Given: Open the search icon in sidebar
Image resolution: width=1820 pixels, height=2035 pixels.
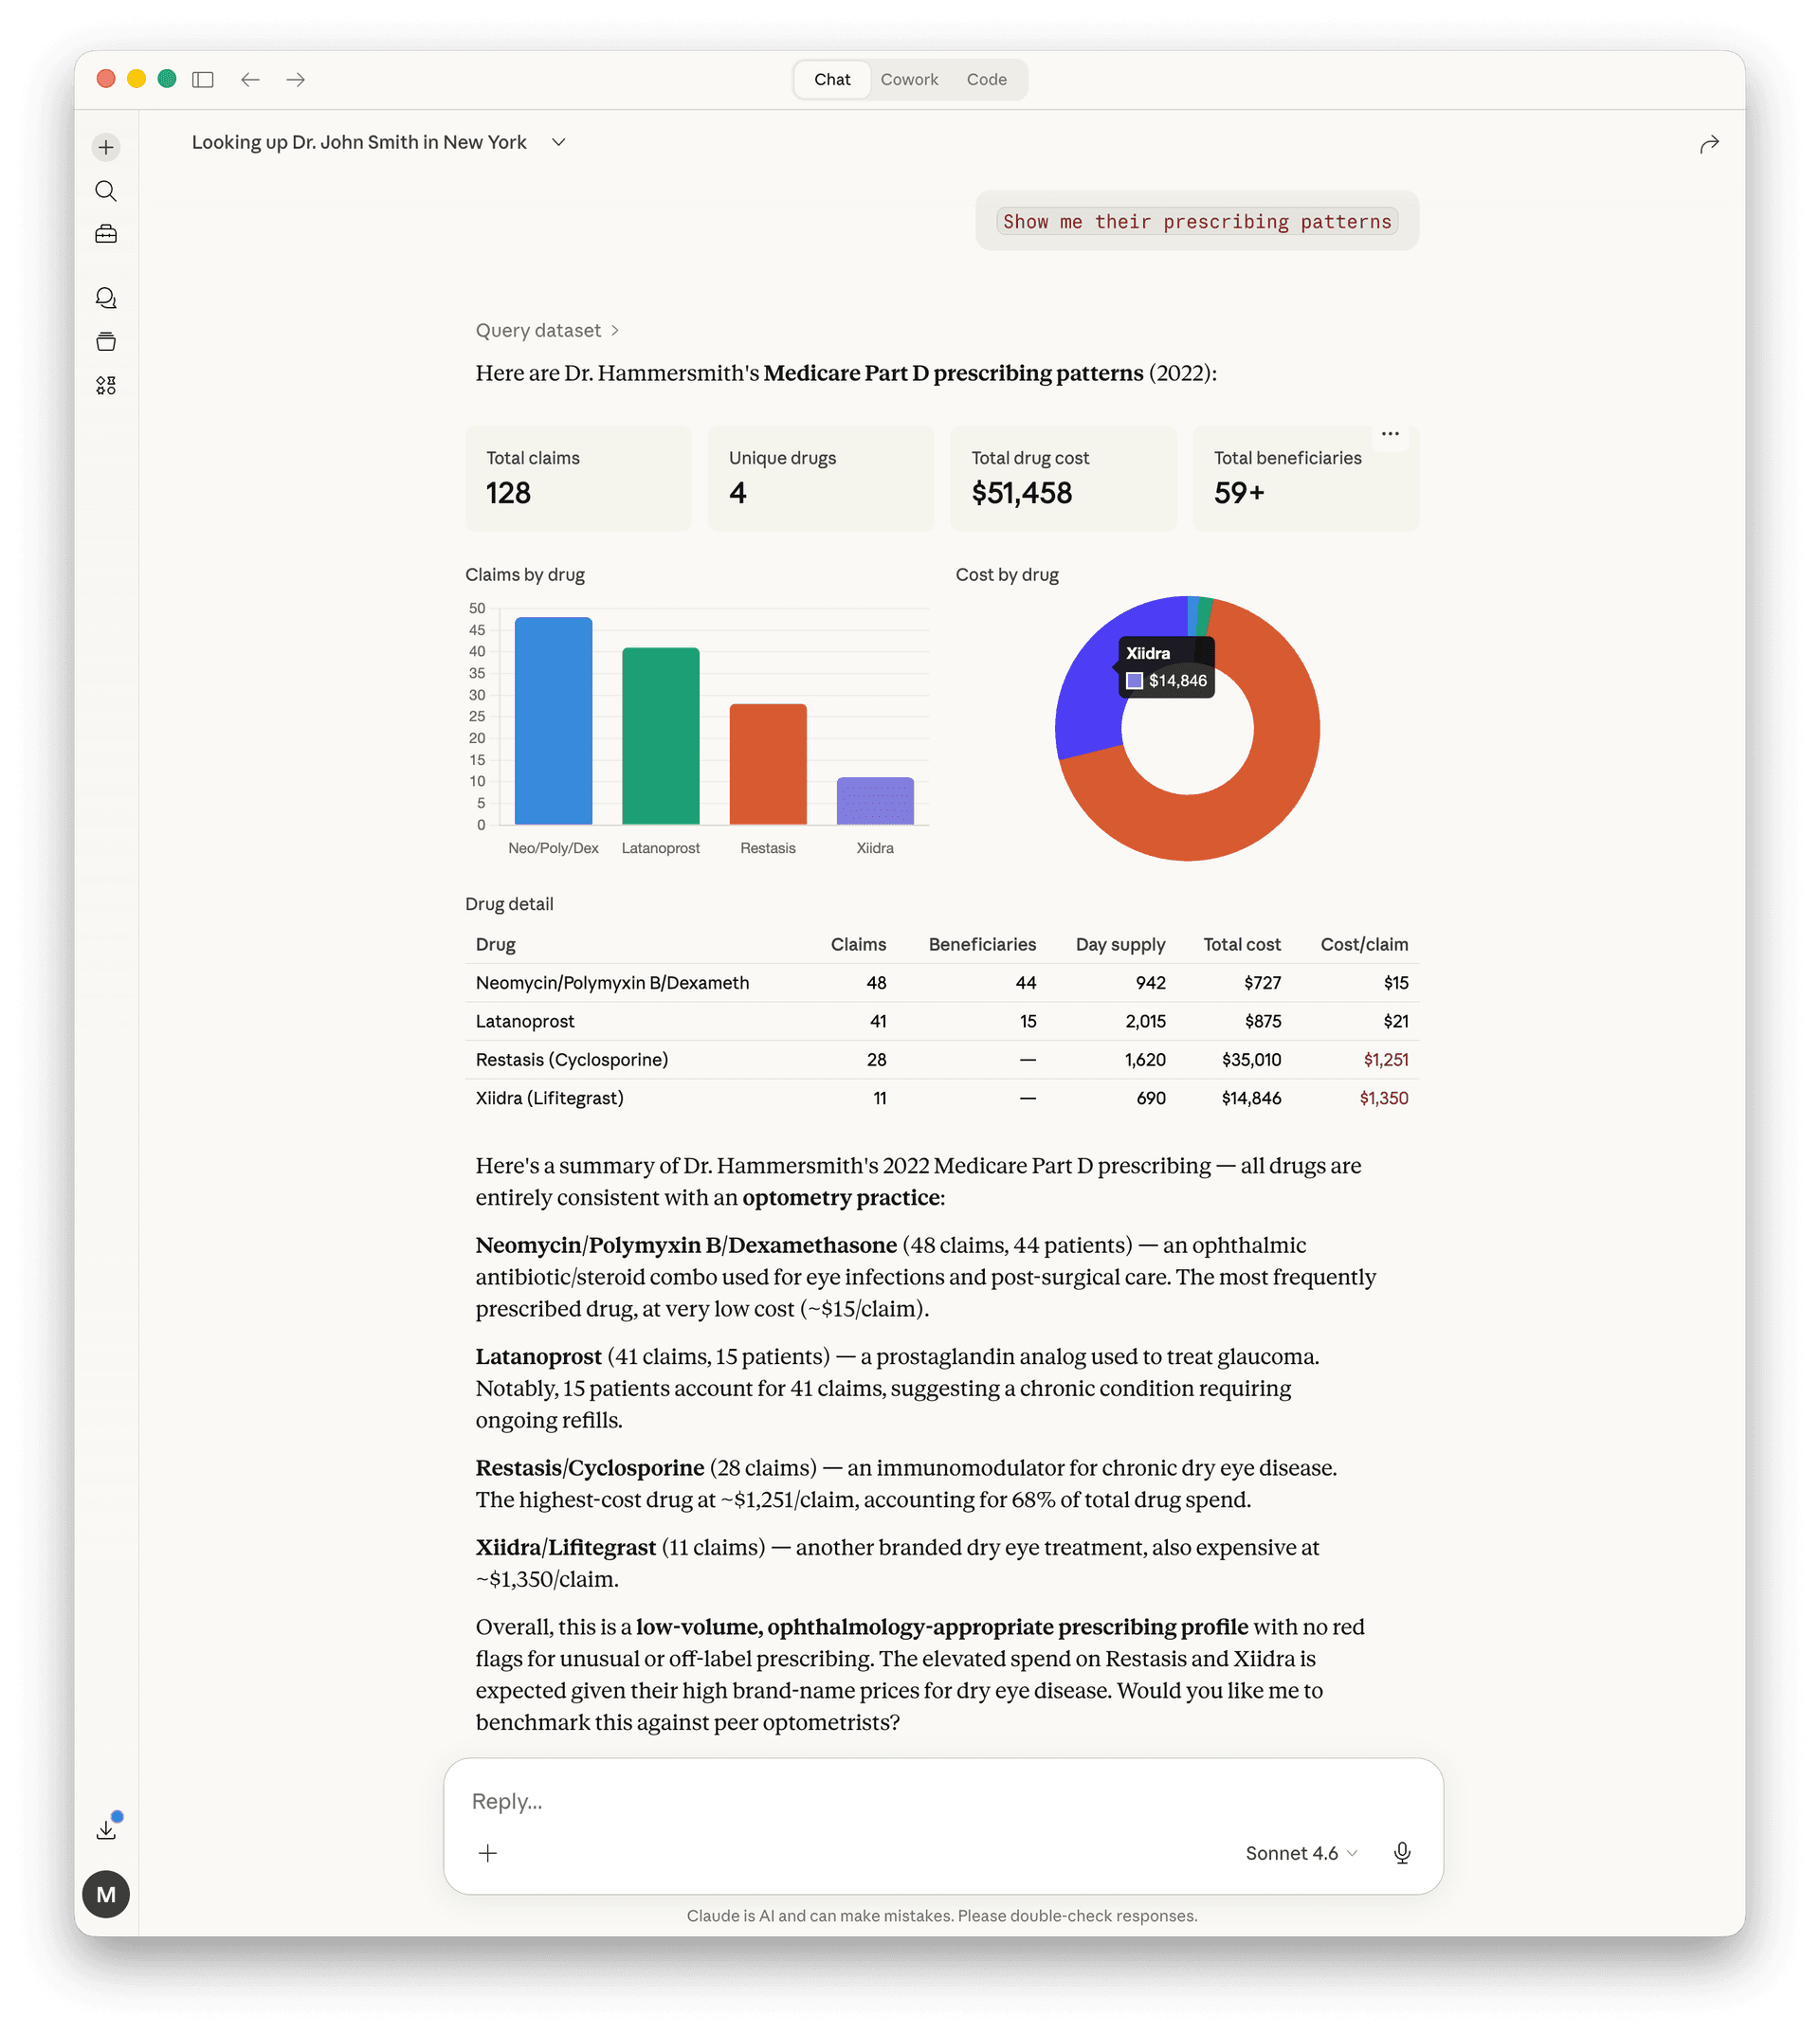Looking at the screenshot, I should [106, 191].
